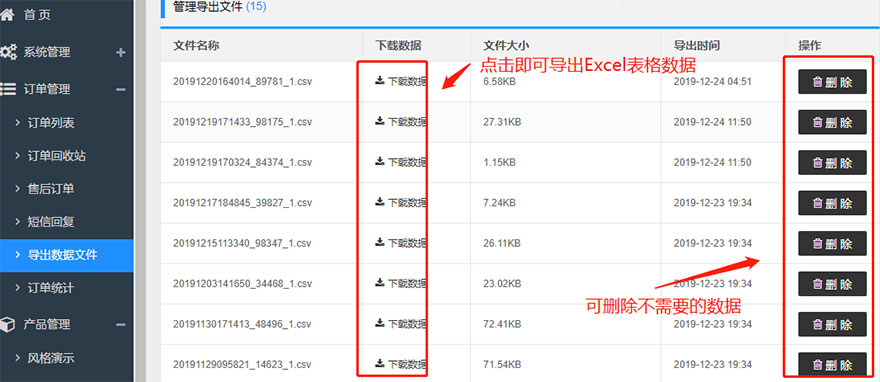Click the list icon beside 订单管理
Viewport: 880px width, 382px height.
(x=7, y=89)
